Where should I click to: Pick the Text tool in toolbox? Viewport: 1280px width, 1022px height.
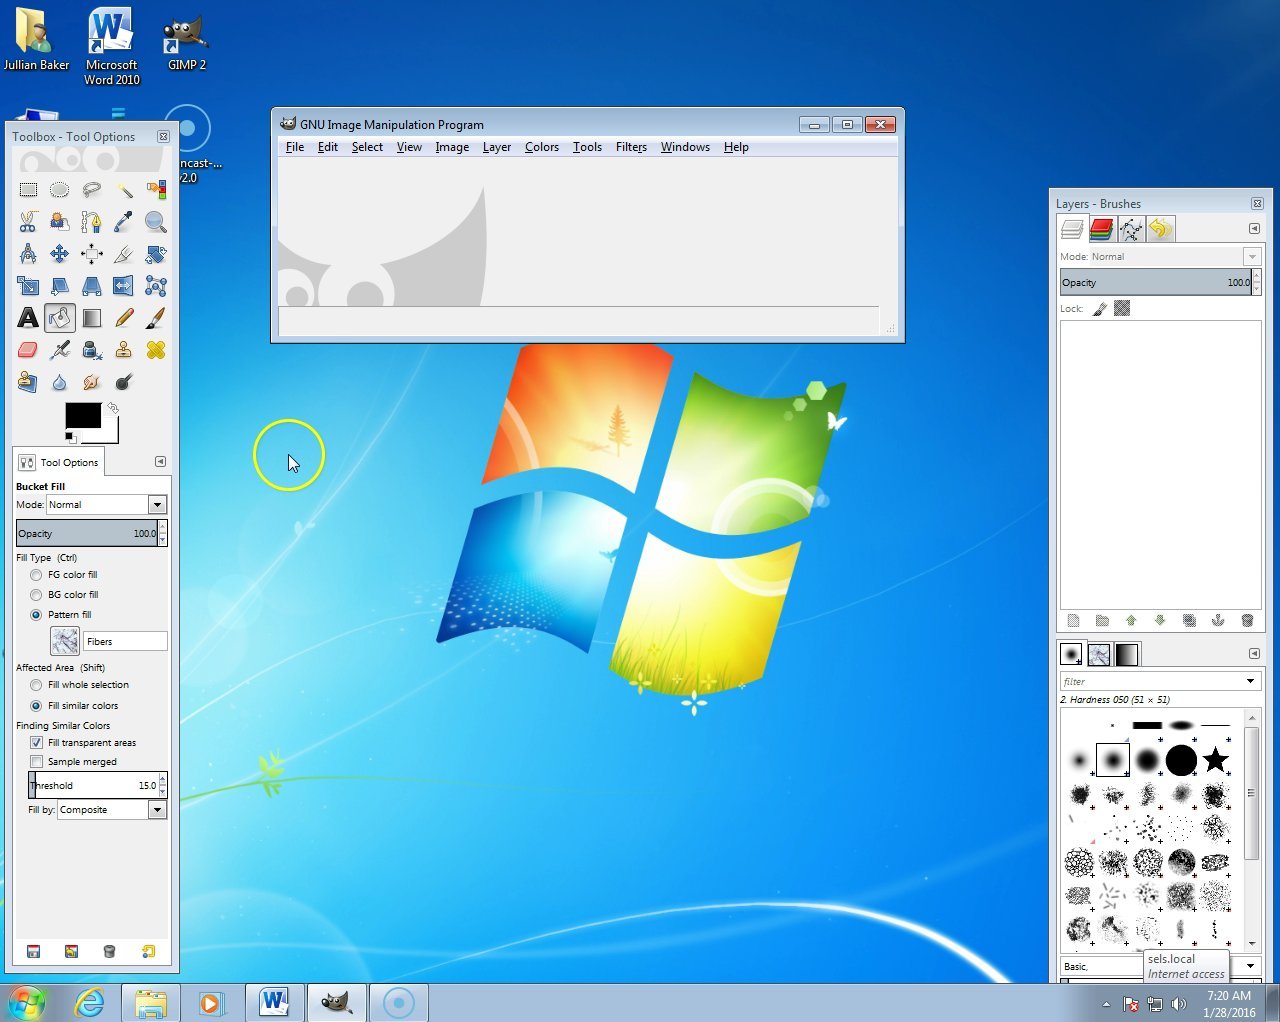click(x=28, y=318)
